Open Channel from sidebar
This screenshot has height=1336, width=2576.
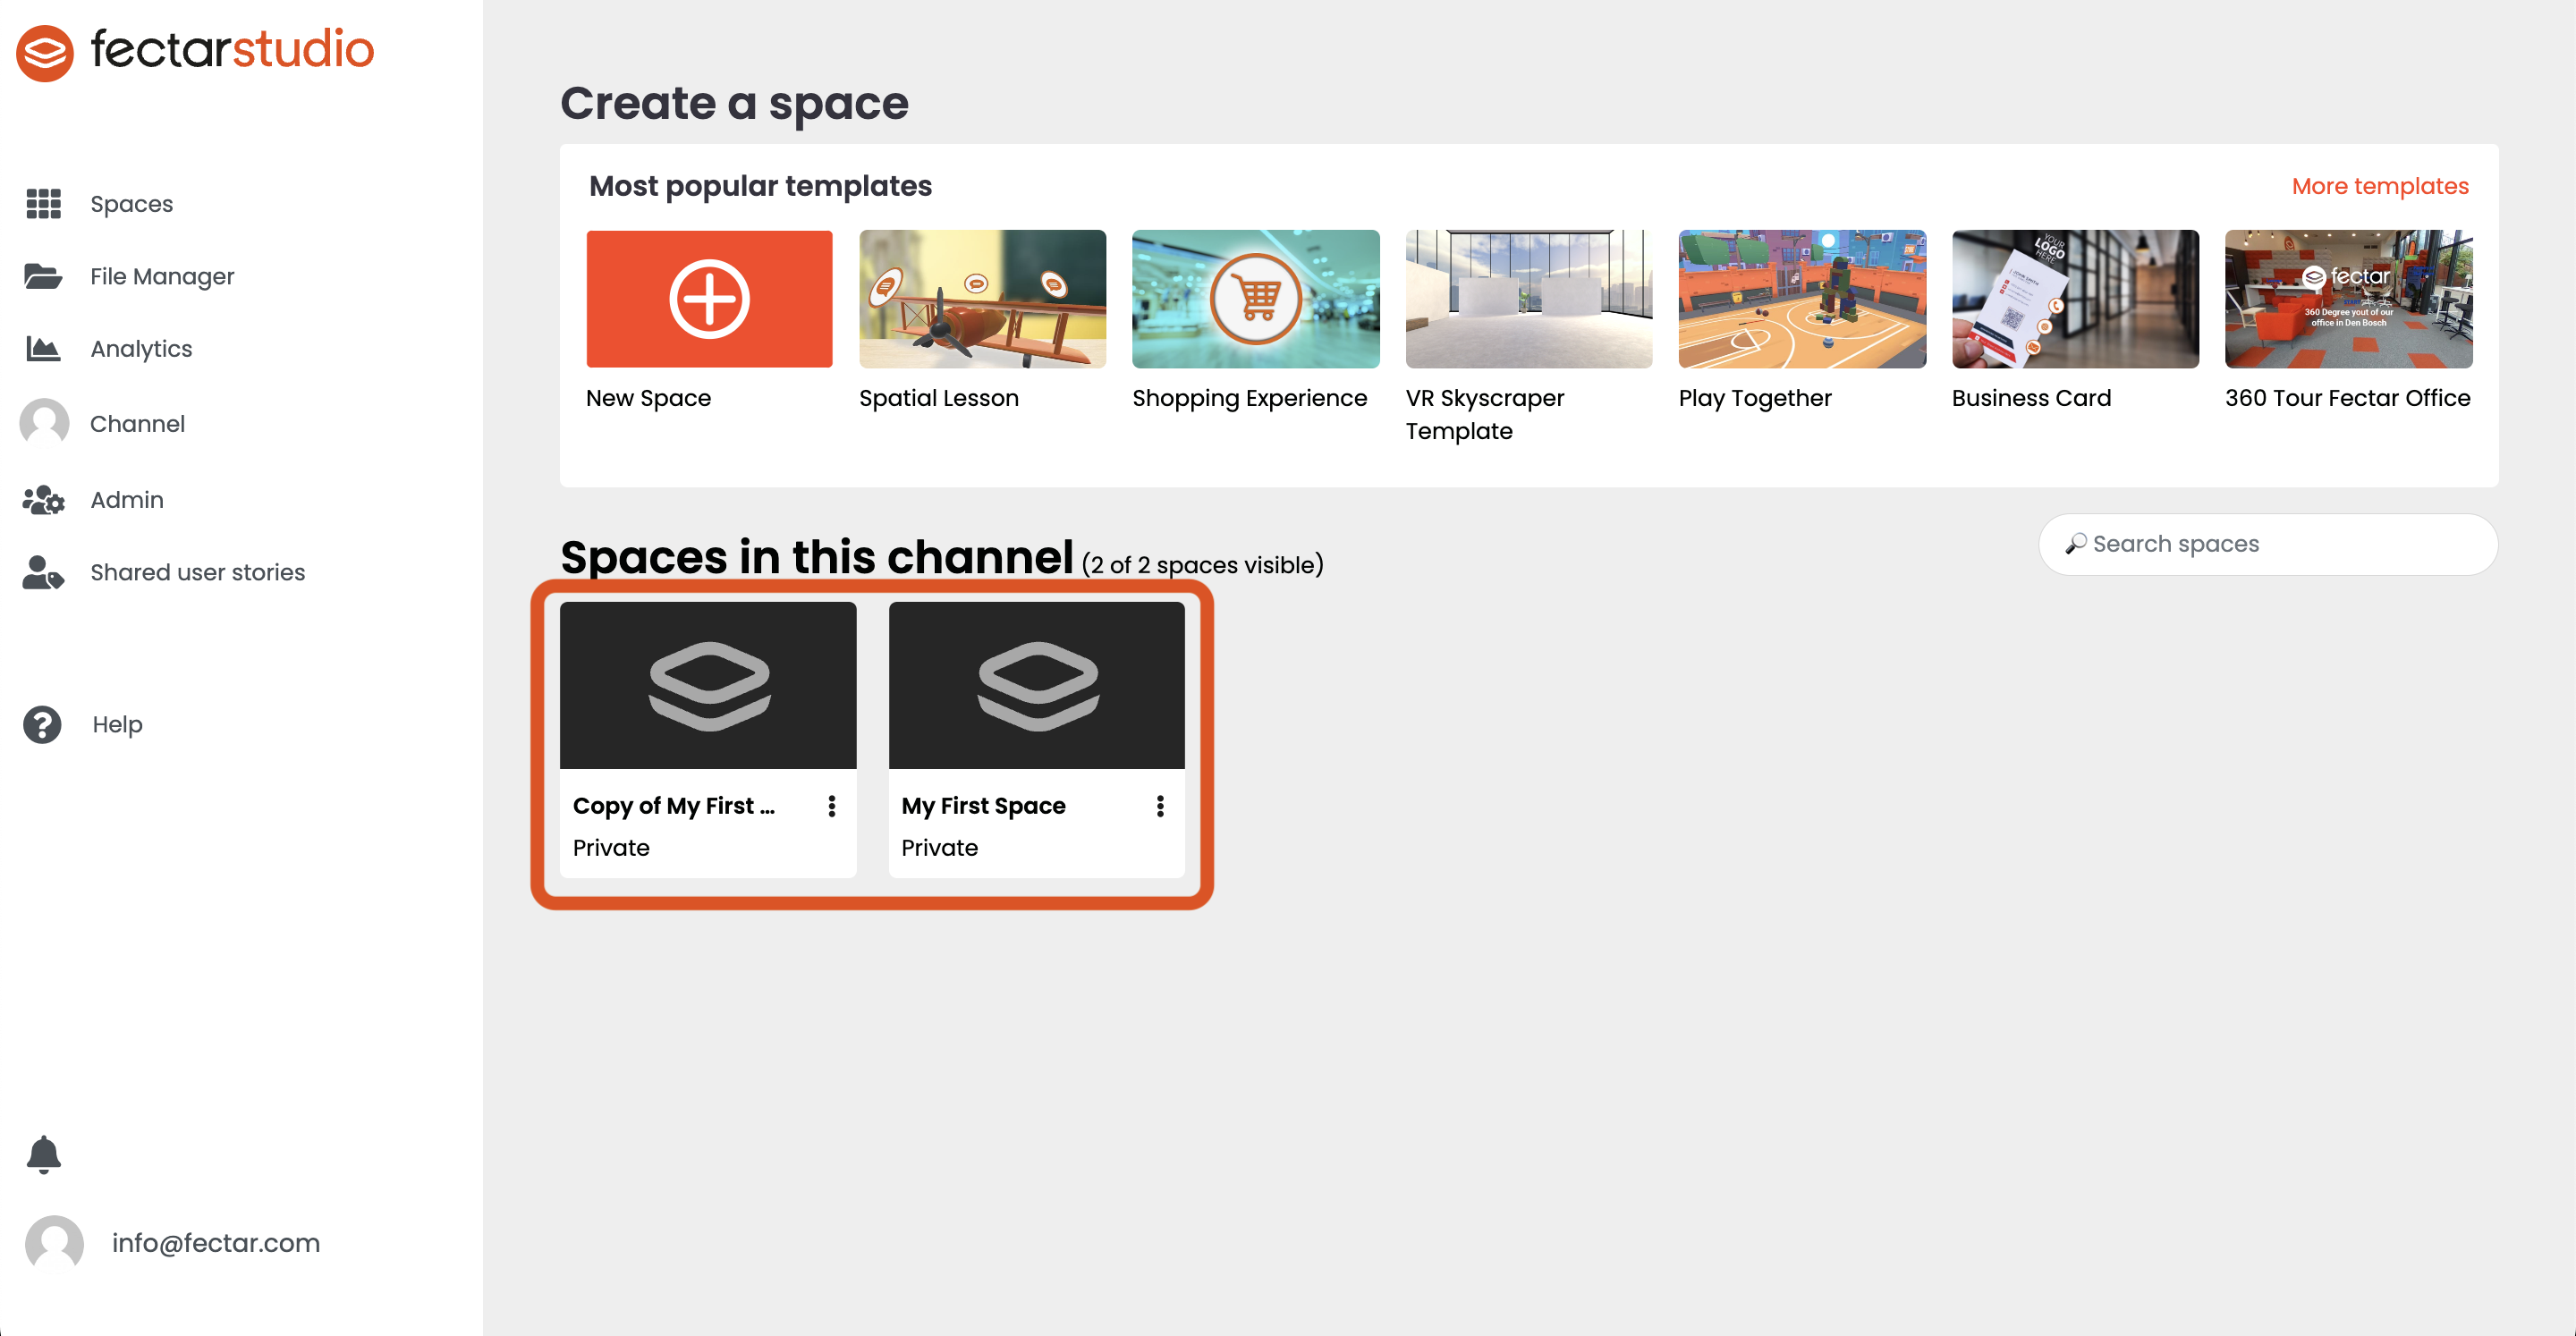[137, 423]
